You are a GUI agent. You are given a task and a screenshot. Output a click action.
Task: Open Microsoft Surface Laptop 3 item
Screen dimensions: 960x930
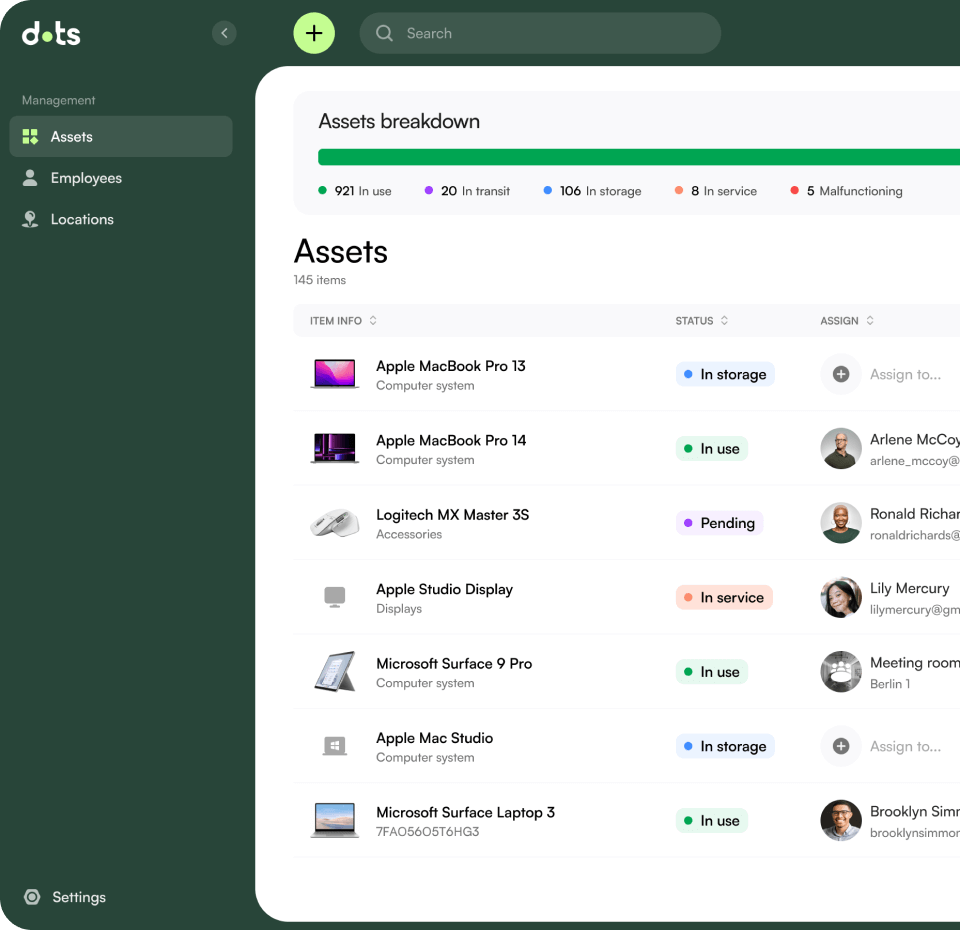465,812
